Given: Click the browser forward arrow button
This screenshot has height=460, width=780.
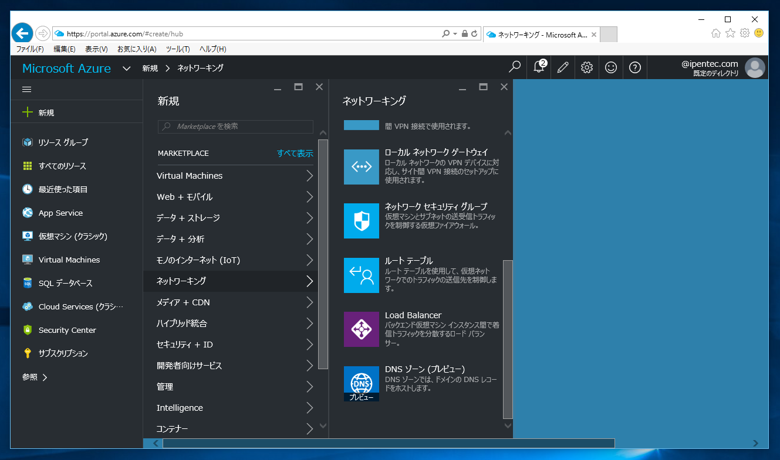Looking at the screenshot, I should pos(43,33).
